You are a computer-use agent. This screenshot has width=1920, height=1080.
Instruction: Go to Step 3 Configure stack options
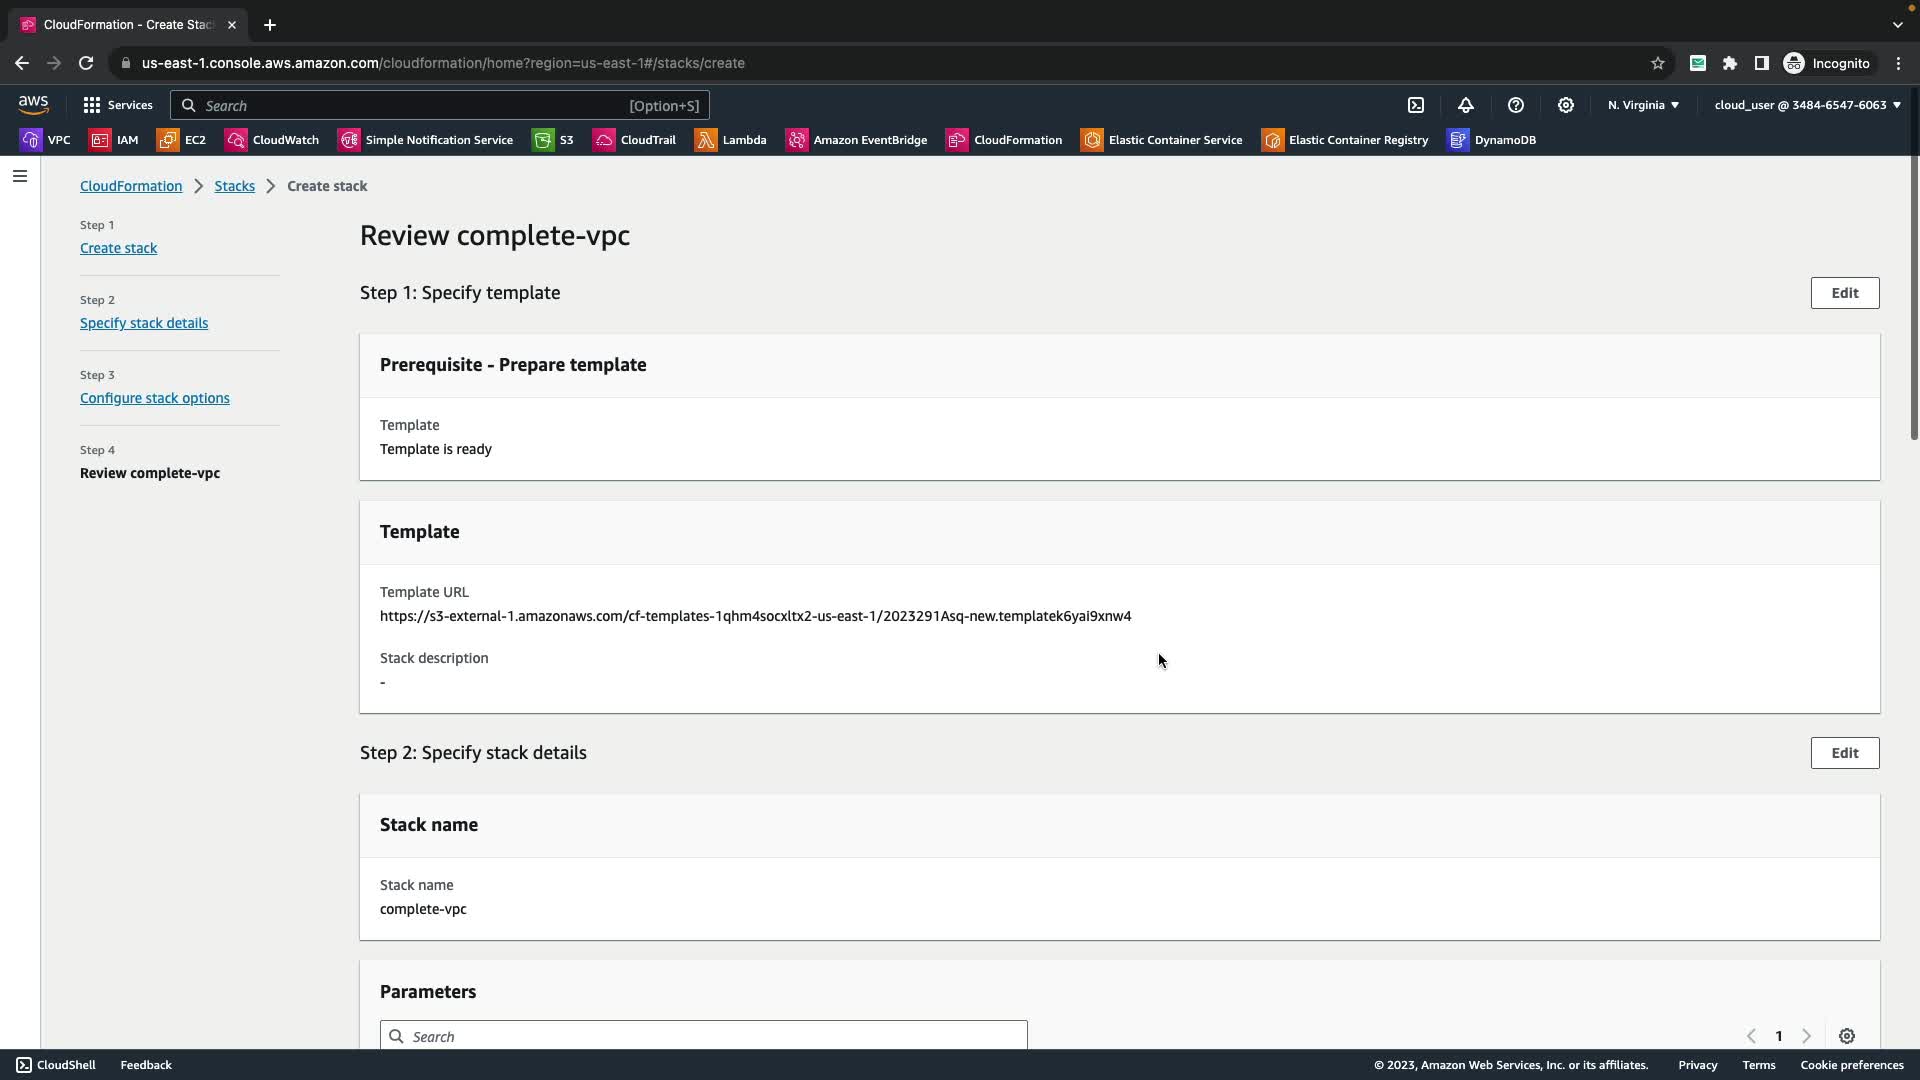click(x=155, y=398)
